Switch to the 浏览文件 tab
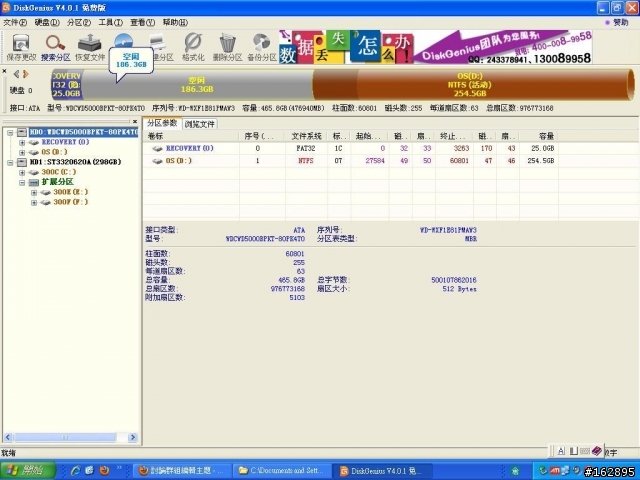Viewport: 640px width, 480px height. [x=200, y=124]
